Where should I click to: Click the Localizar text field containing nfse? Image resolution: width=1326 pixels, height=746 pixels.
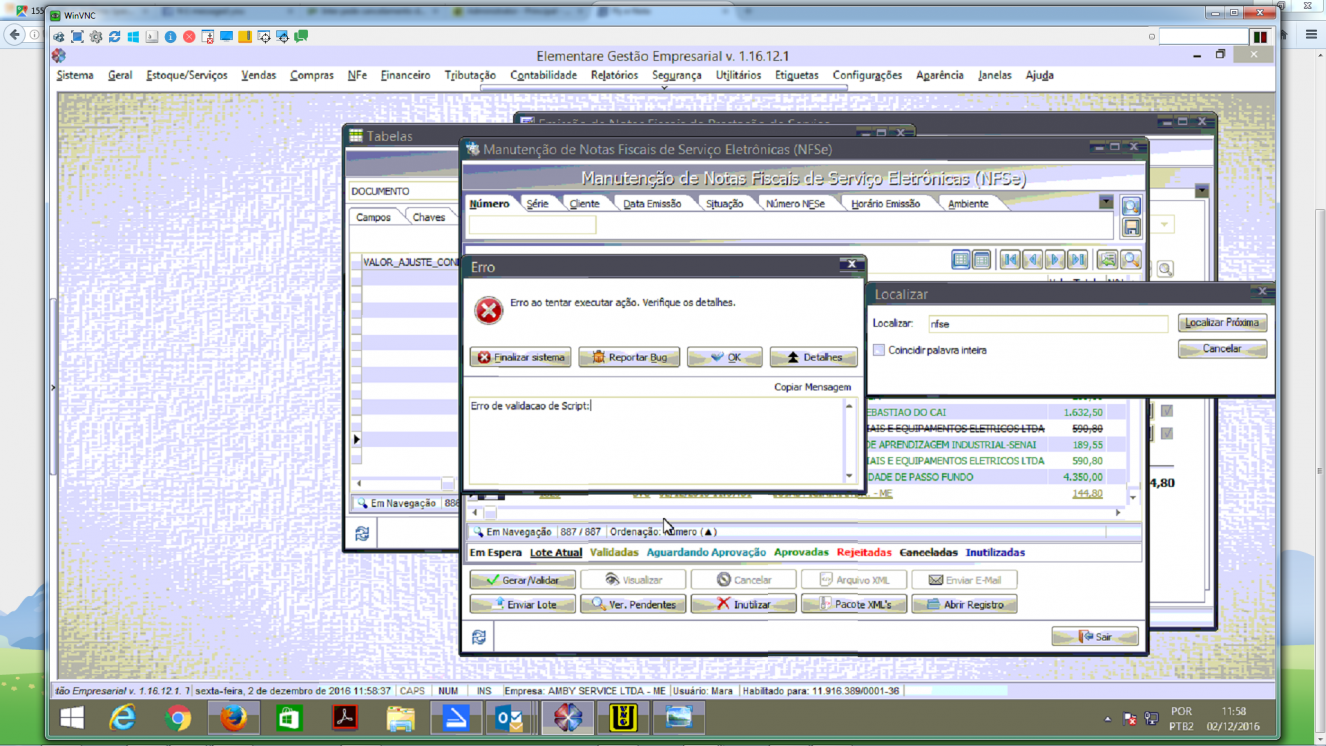tap(1047, 324)
